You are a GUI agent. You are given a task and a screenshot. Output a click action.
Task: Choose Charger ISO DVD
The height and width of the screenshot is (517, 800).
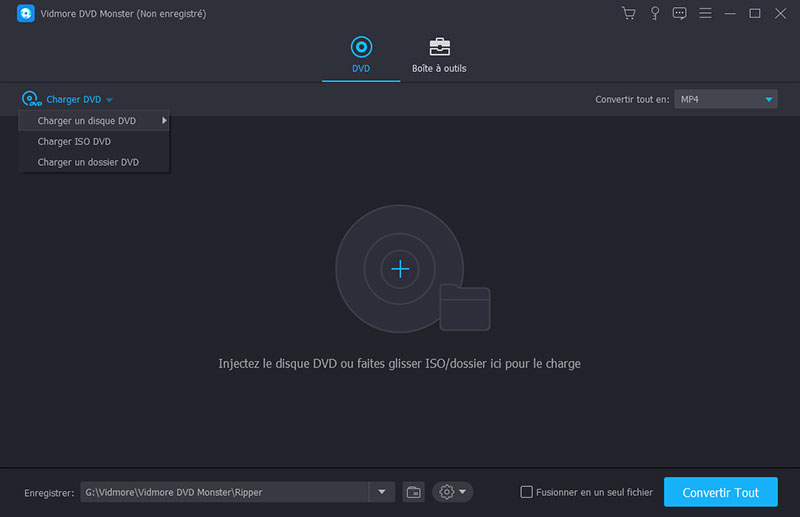pyautogui.click(x=94, y=141)
